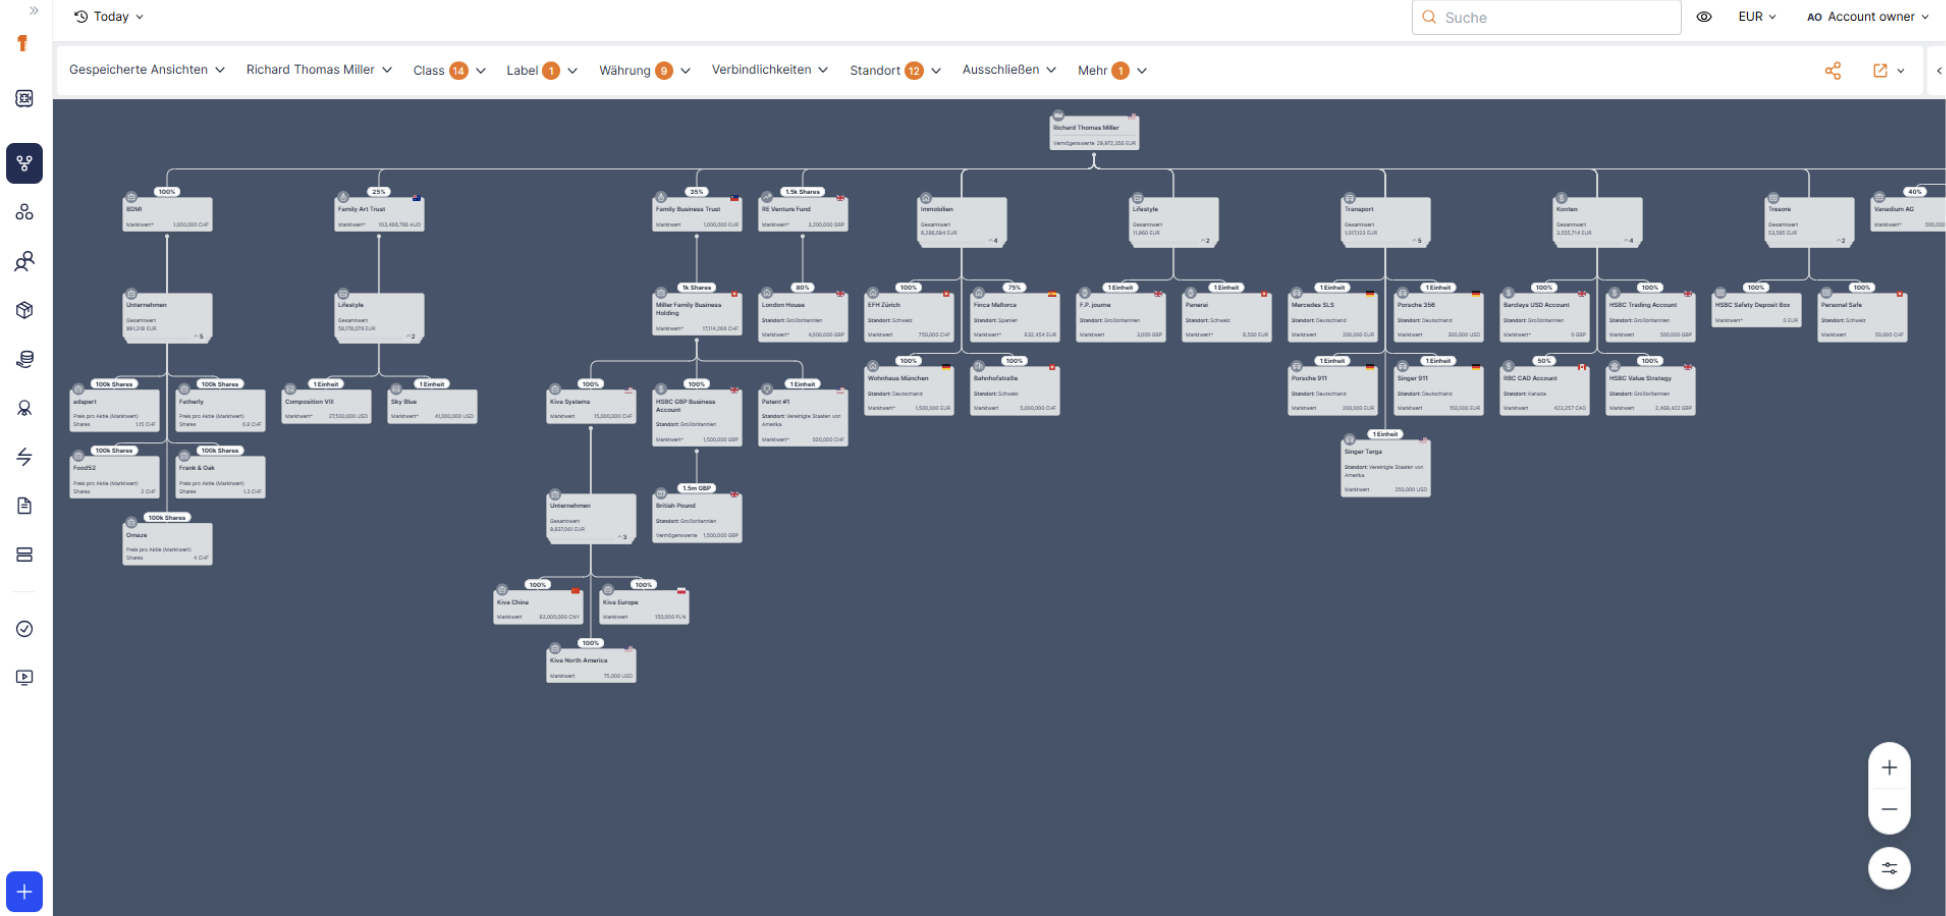This screenshot has height=916, width=1946.
Task: Zoom in with the plus button
Action: point(1888,768)
